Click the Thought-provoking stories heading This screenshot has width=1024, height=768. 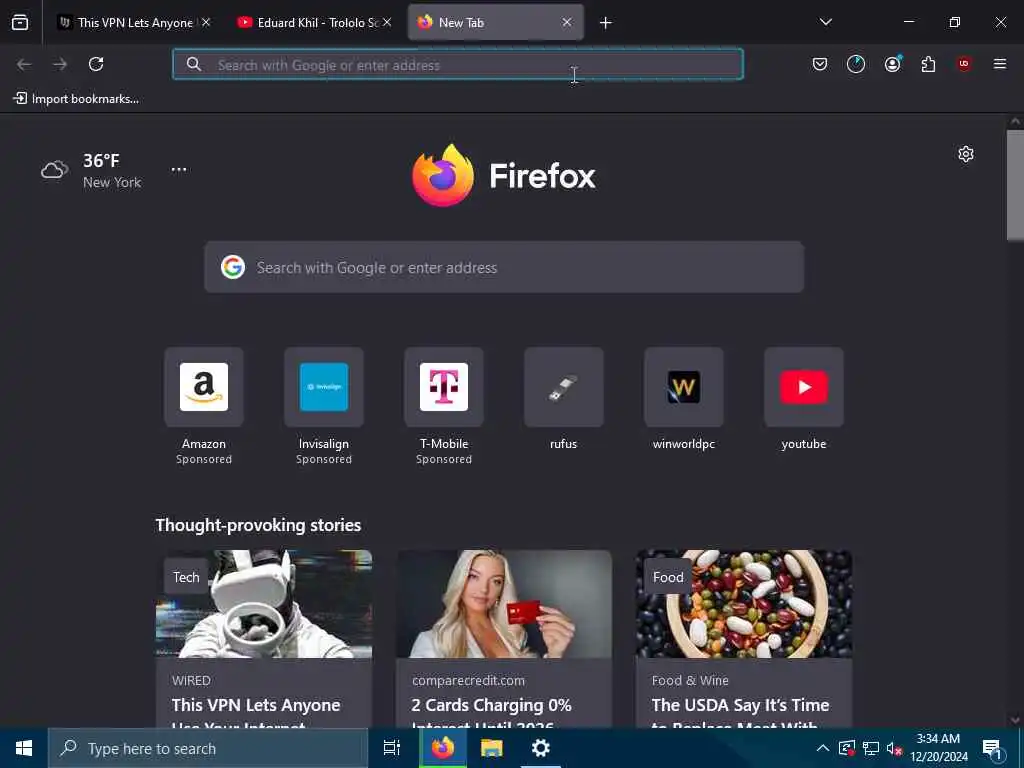coord(258,525)
